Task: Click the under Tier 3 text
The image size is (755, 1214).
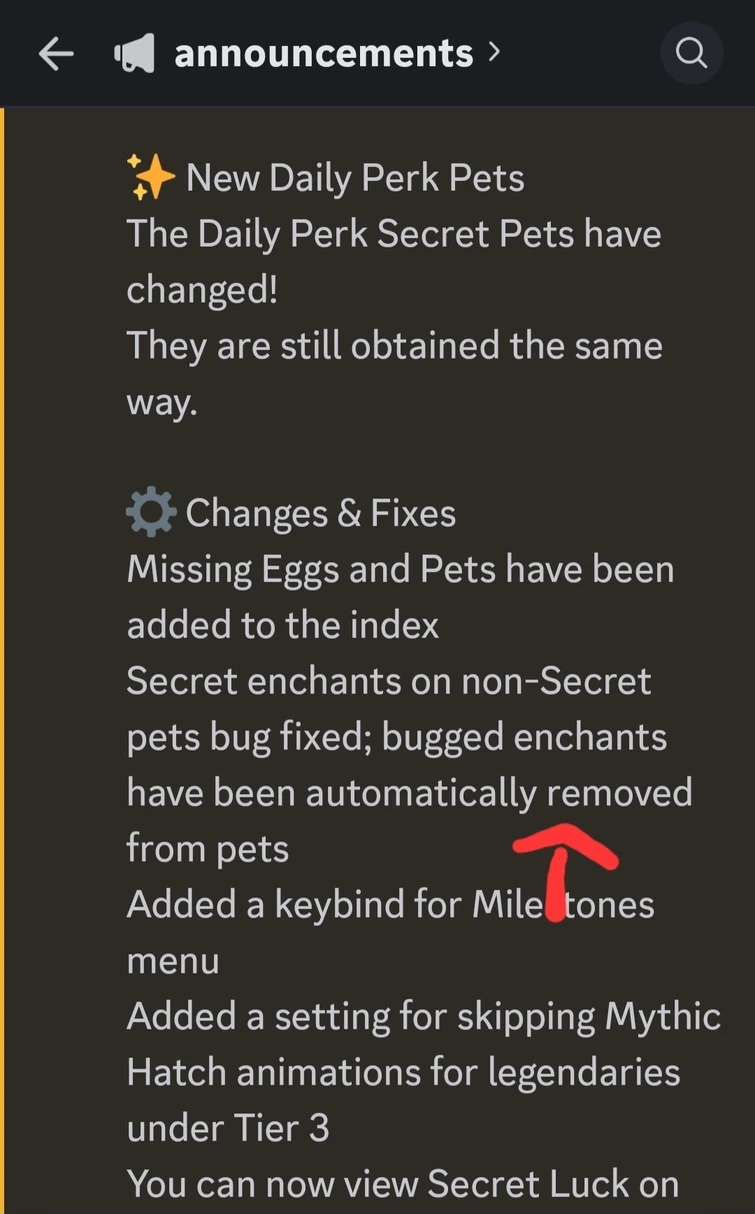Action: [x=228, y=1129]
